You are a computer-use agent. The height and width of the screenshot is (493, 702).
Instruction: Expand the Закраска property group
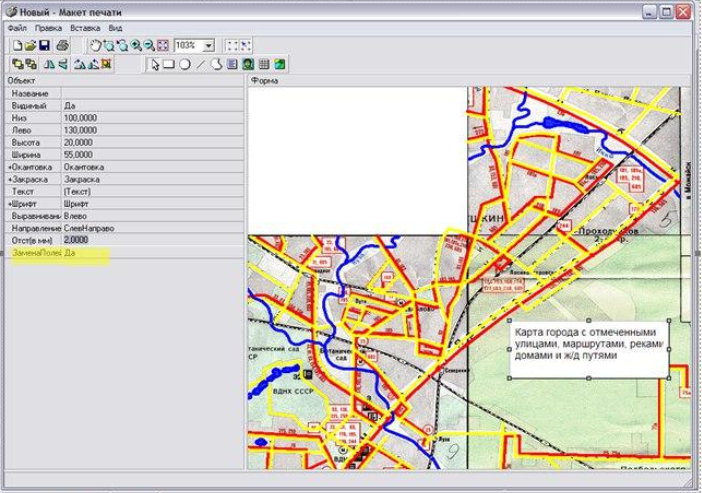click(10, 179)
